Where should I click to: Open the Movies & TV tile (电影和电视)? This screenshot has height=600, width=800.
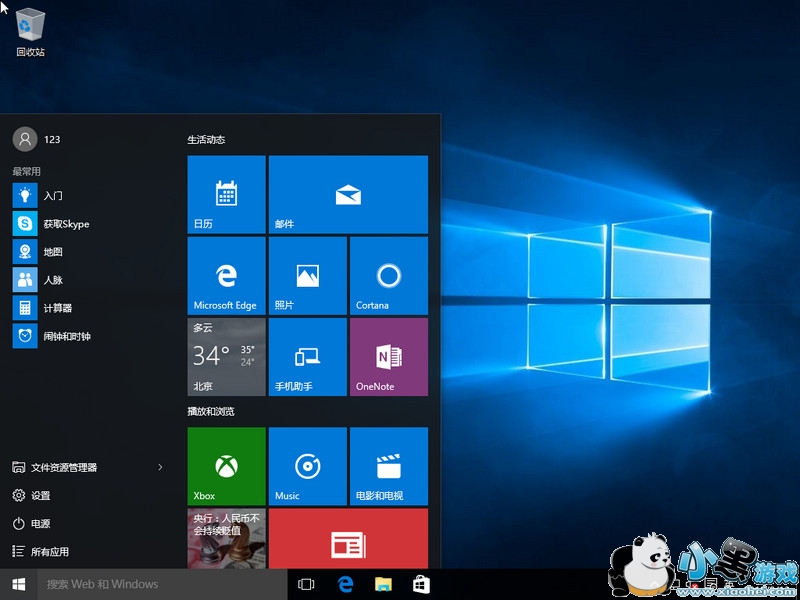[x=388, y=466]
